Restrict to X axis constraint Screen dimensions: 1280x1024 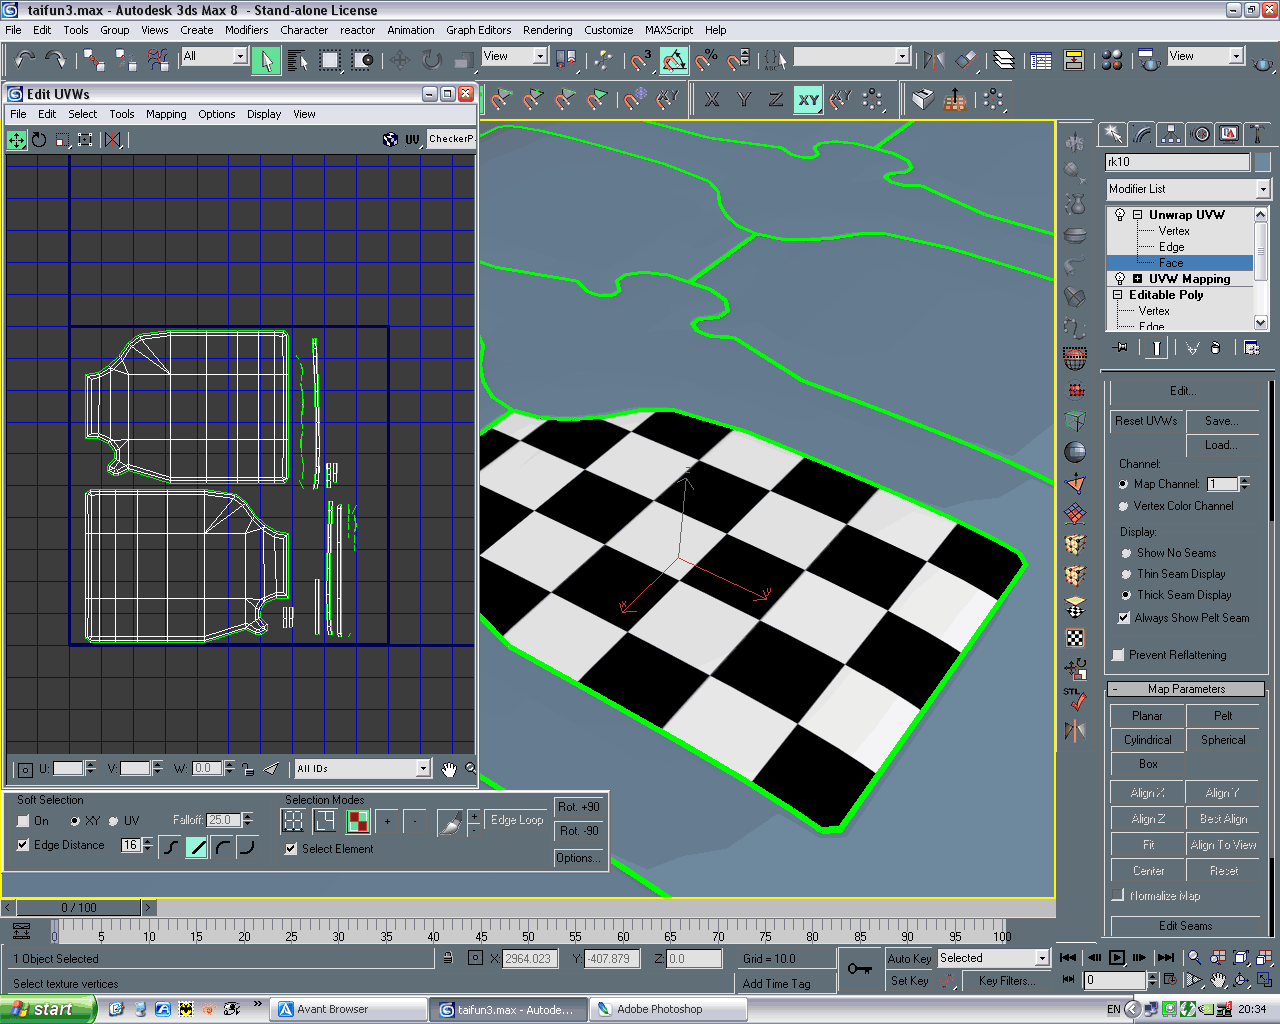click(712, 99)
